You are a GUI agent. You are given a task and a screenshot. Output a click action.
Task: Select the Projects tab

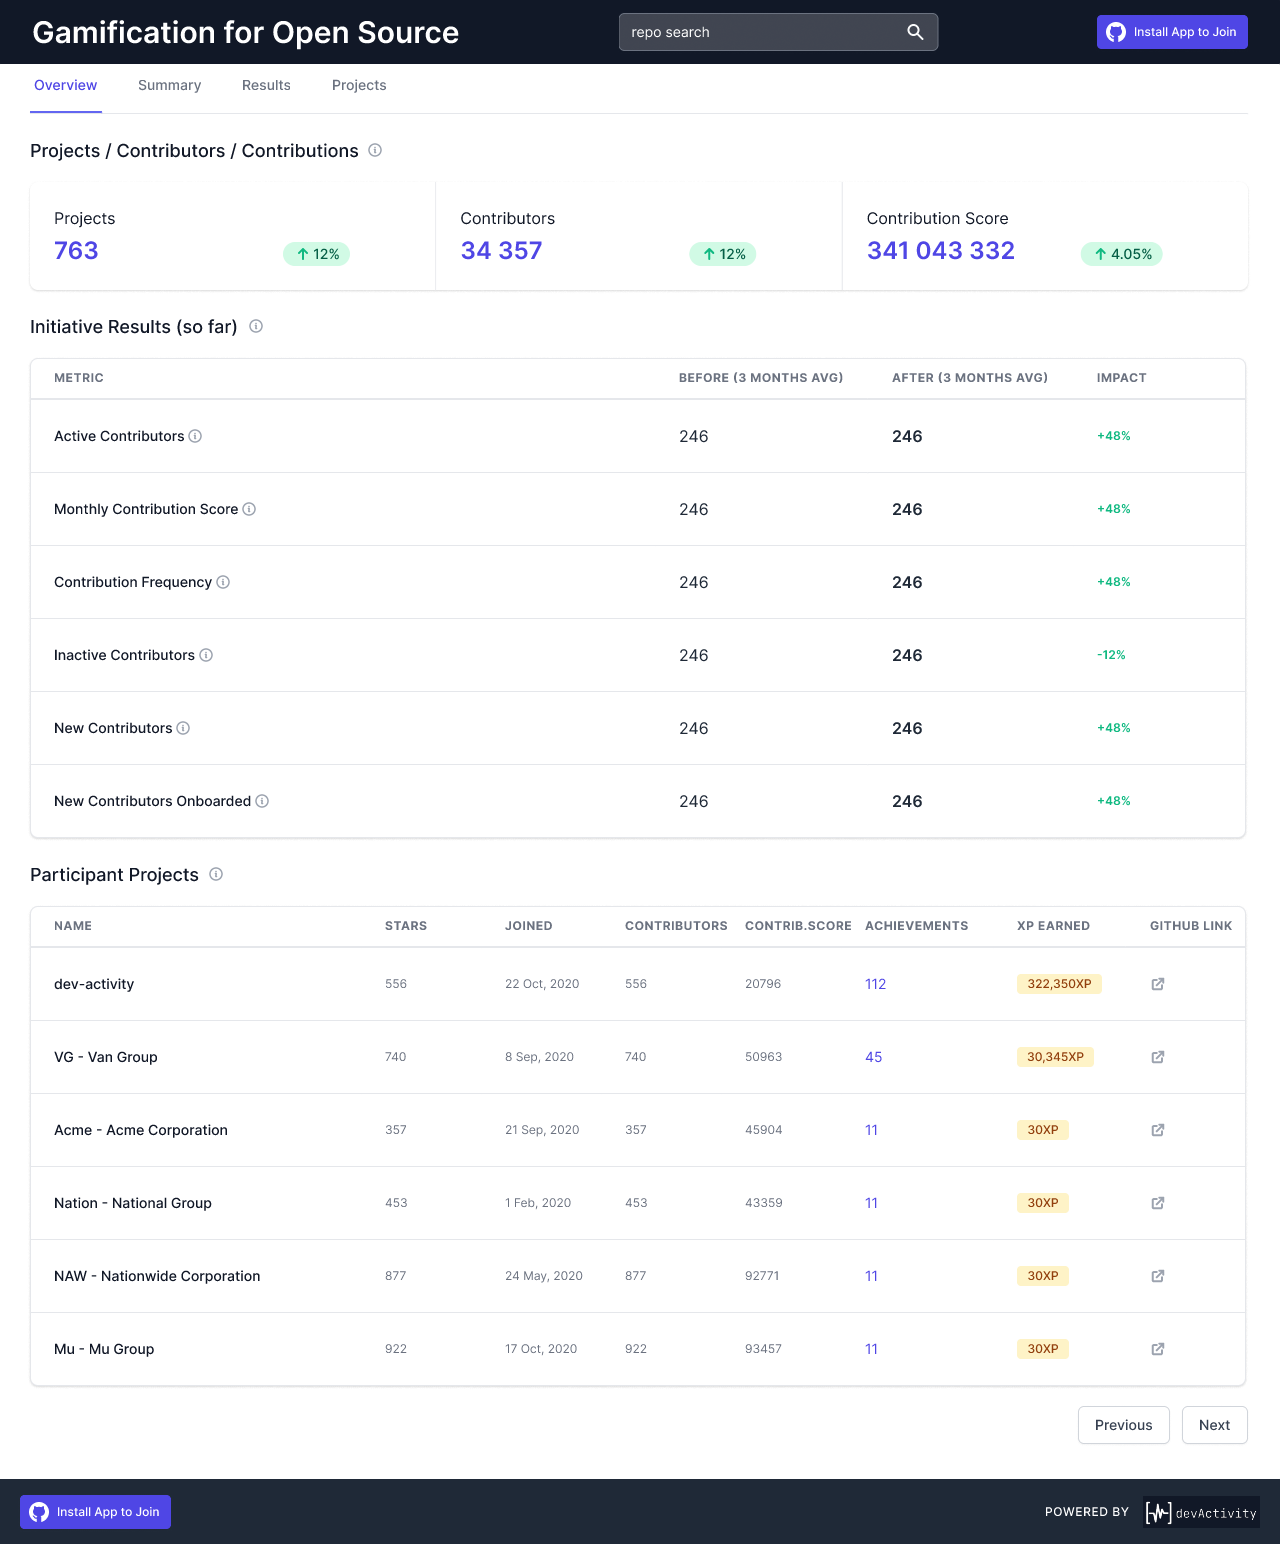358,85
